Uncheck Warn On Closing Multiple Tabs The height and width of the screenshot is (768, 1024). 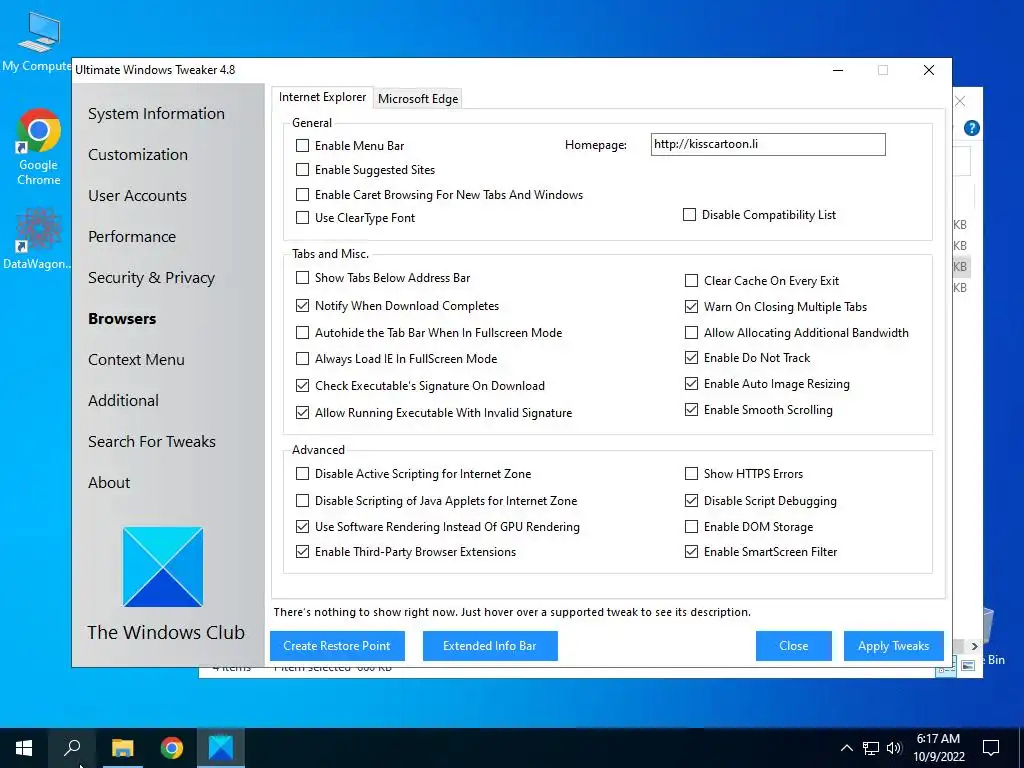(691, 306)
